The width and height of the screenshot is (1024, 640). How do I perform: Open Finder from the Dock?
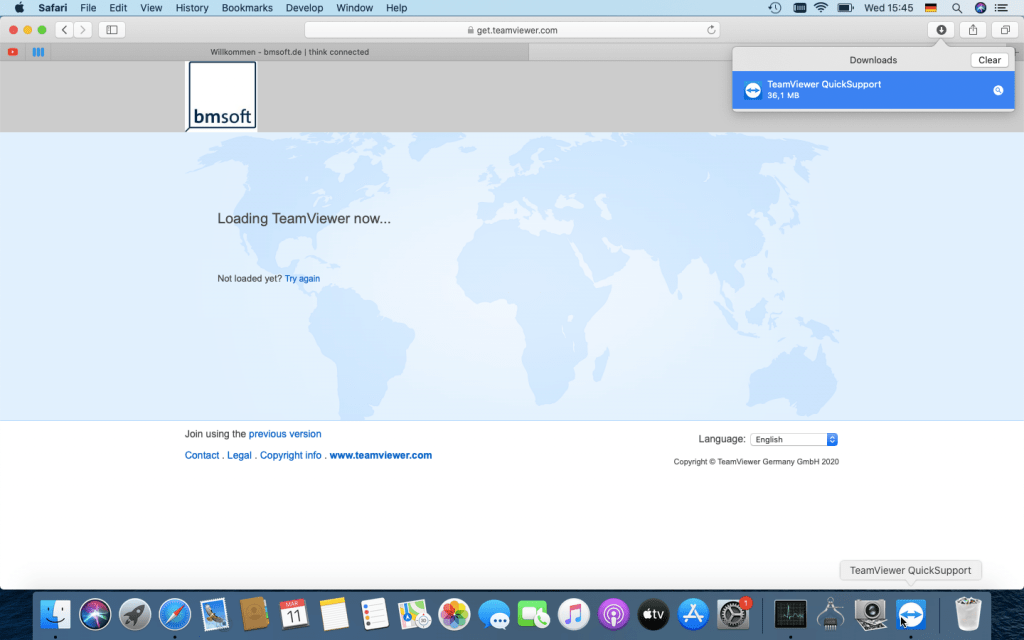click(x=56, y=614)
